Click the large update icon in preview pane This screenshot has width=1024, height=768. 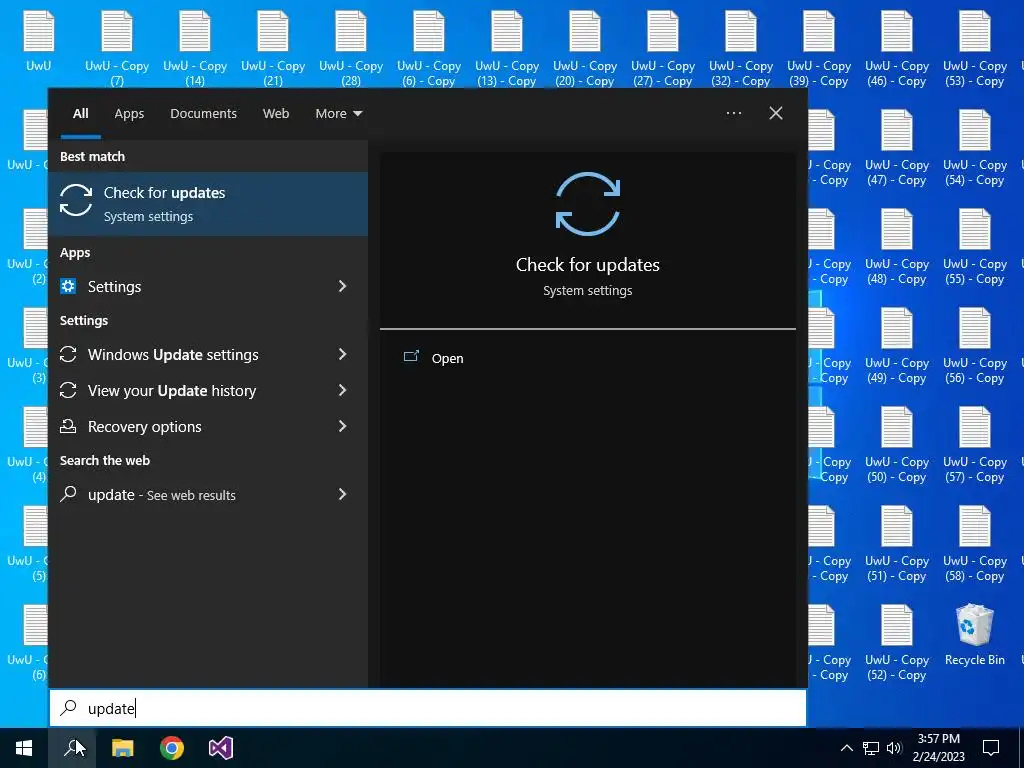[588, 204]
